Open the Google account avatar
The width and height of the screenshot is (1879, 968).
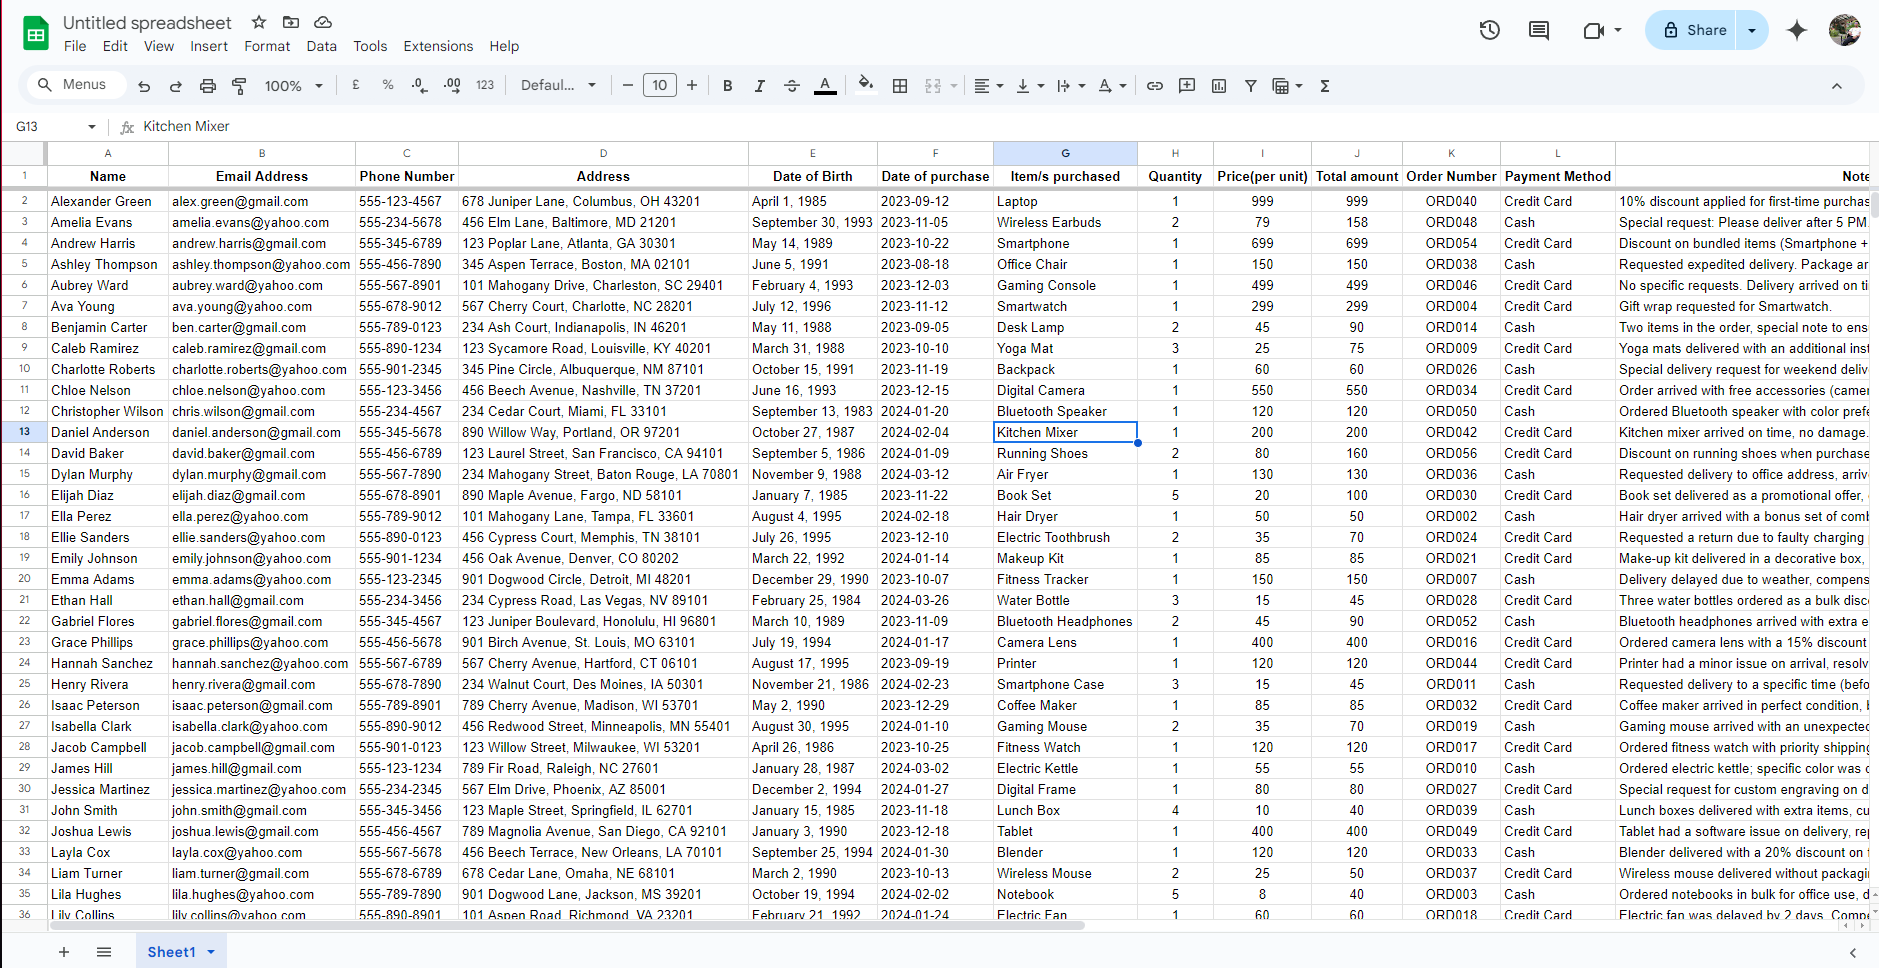click(1844, 30)
